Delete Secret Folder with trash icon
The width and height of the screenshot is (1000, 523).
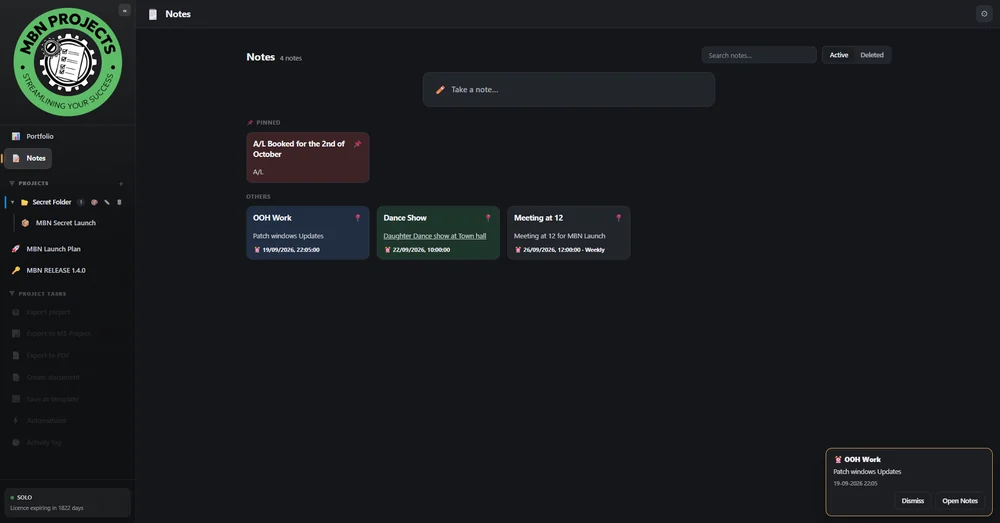[x=119, y=202]
